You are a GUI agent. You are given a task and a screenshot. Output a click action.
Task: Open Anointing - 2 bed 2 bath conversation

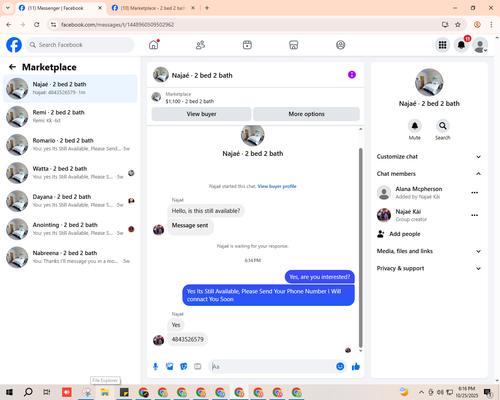(70, 229)
